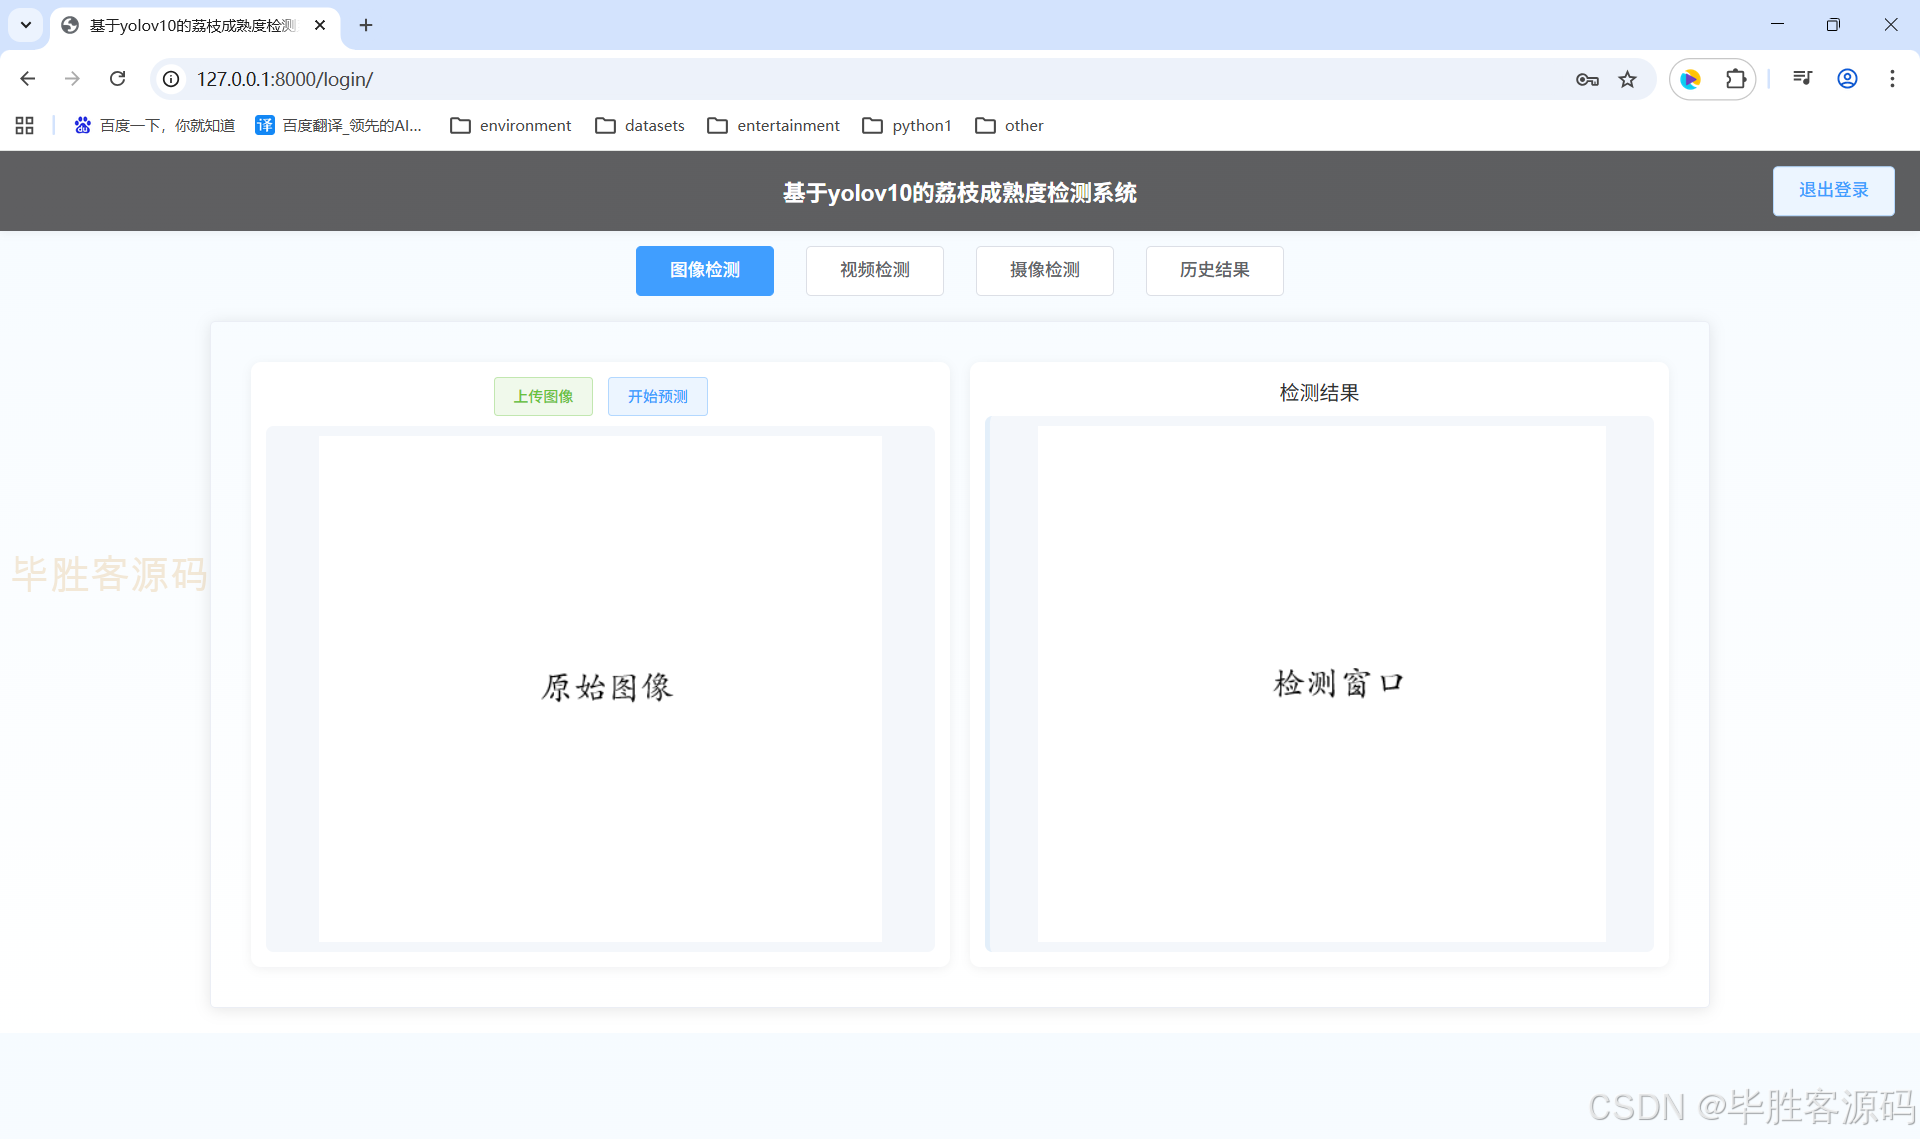Screen dimensions: 1920x1139
Task: Select the 摄像检测 tab
Action: click(x=1044, y=270)
